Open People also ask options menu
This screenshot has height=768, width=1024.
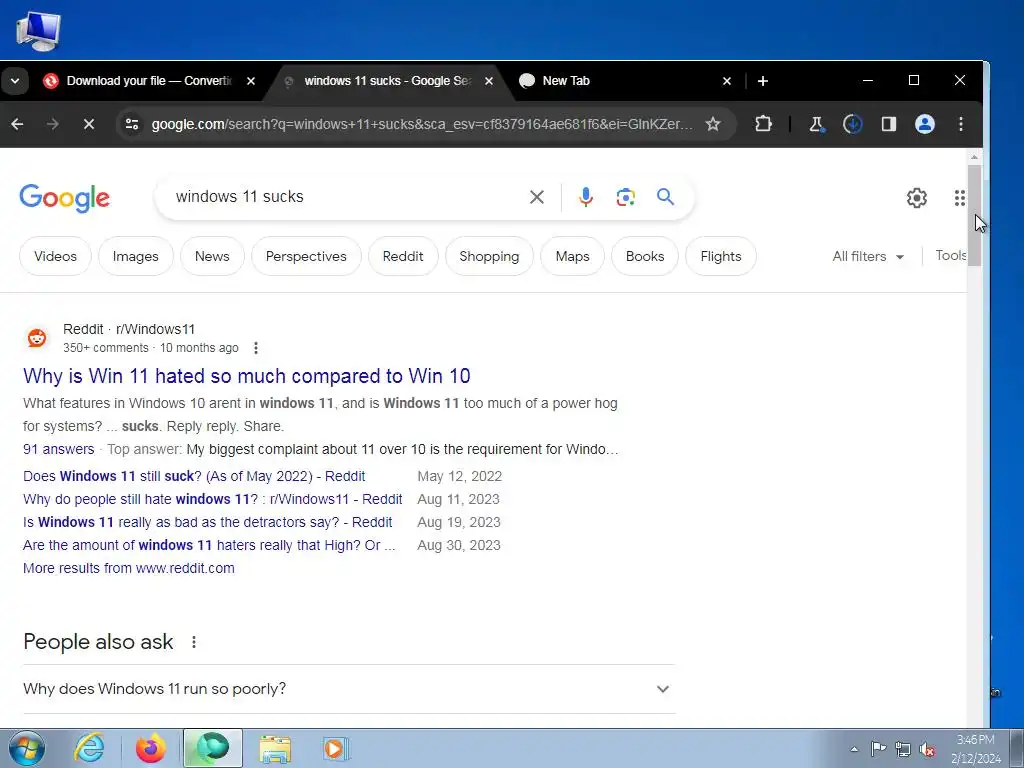[x=194, y=642]
